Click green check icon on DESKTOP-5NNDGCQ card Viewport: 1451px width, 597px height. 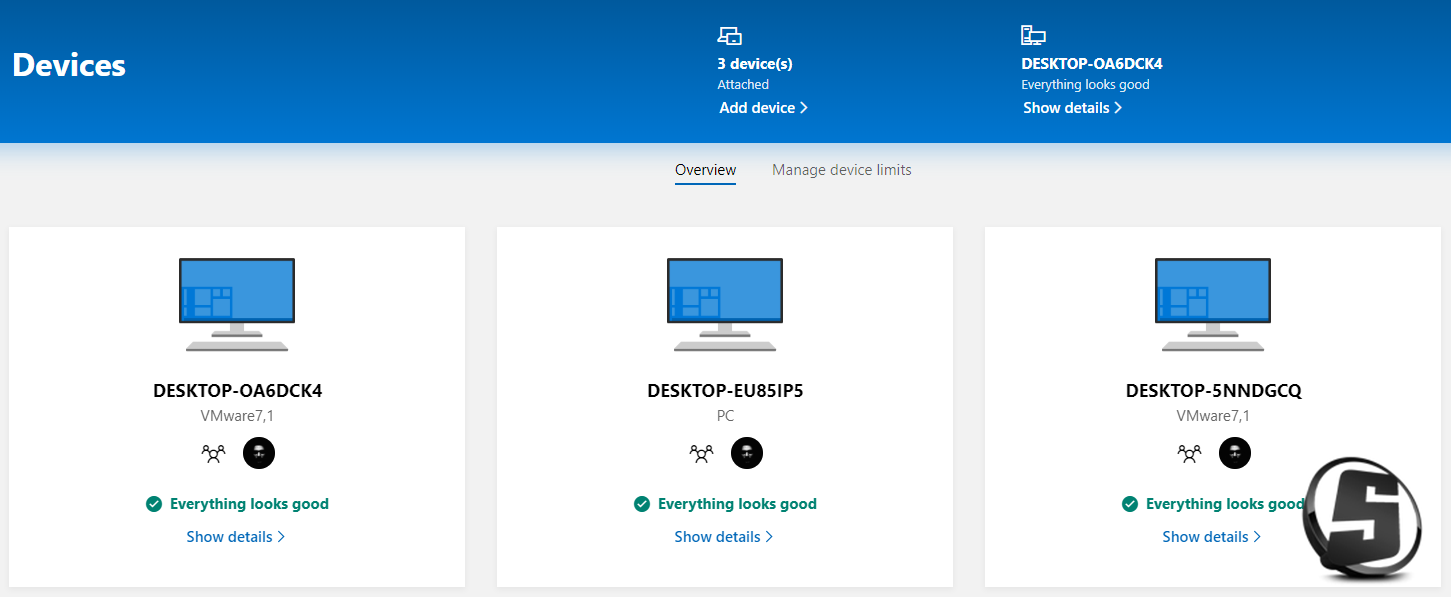(x=1130, y=504)
